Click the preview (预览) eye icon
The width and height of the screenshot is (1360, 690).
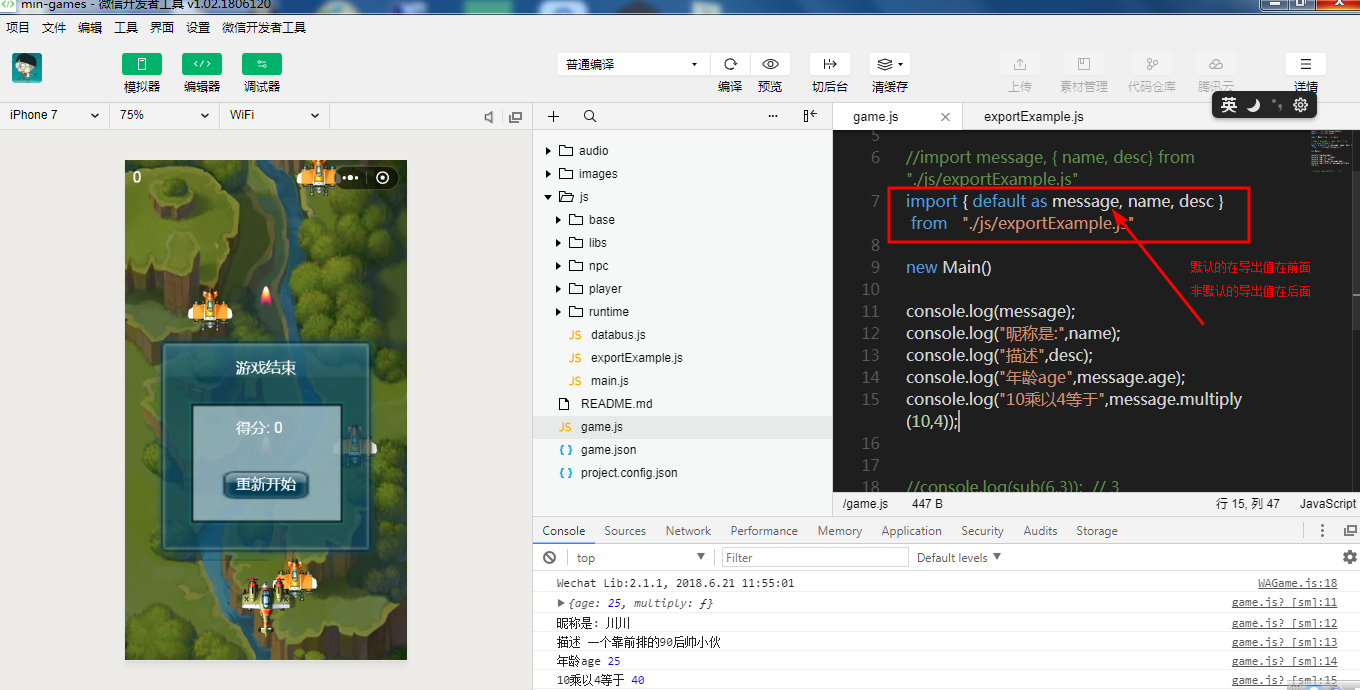pos(770,64)
